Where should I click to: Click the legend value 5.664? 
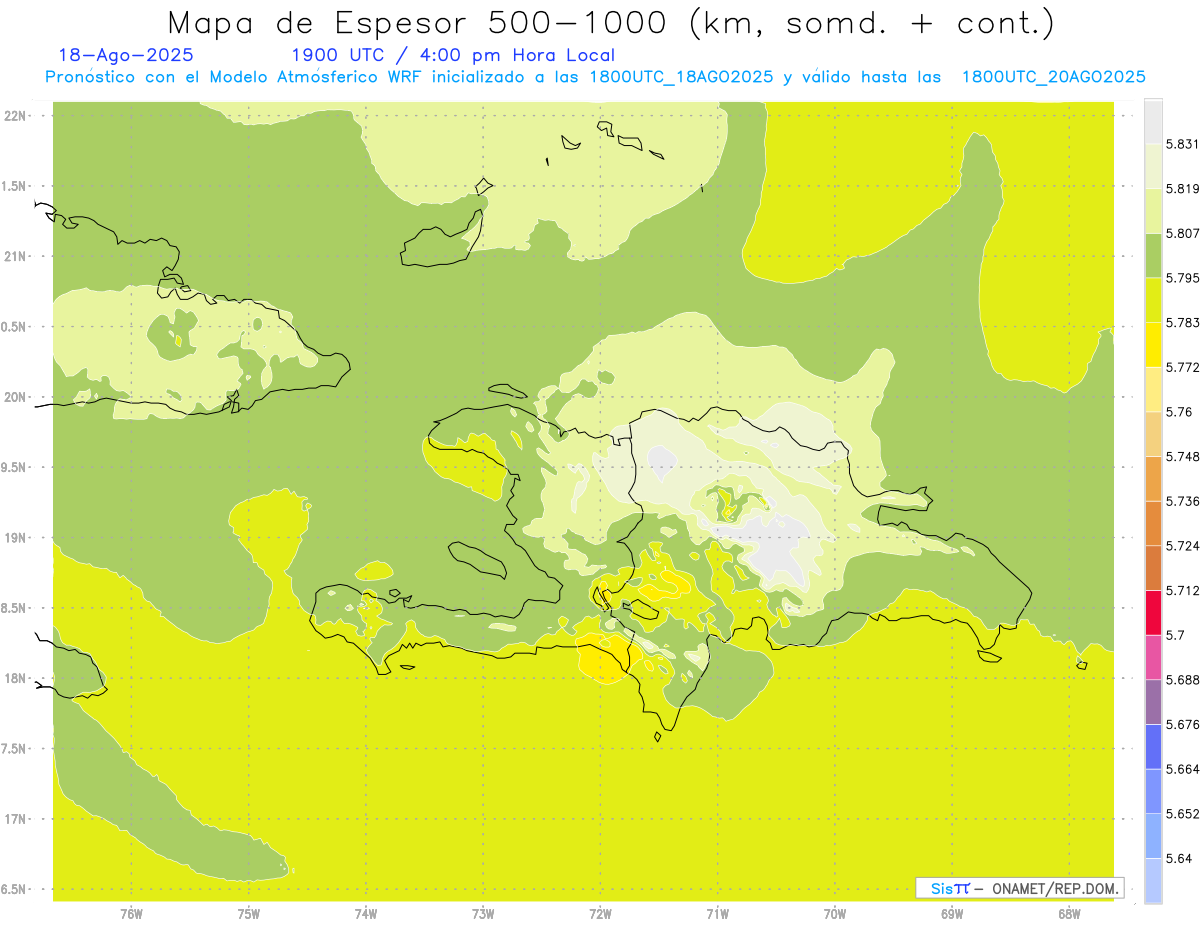click(x=1182, y=769)
